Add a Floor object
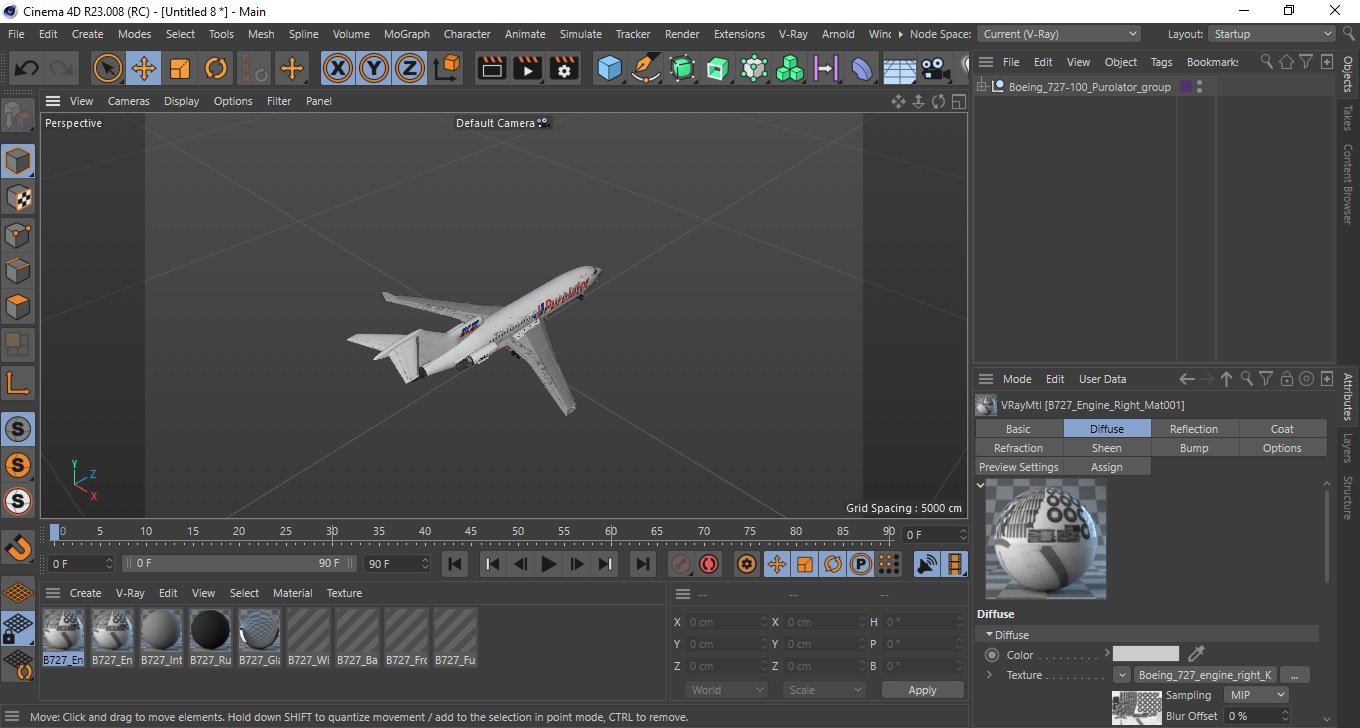Screen dimensions: 1360x728 point(899,69)
